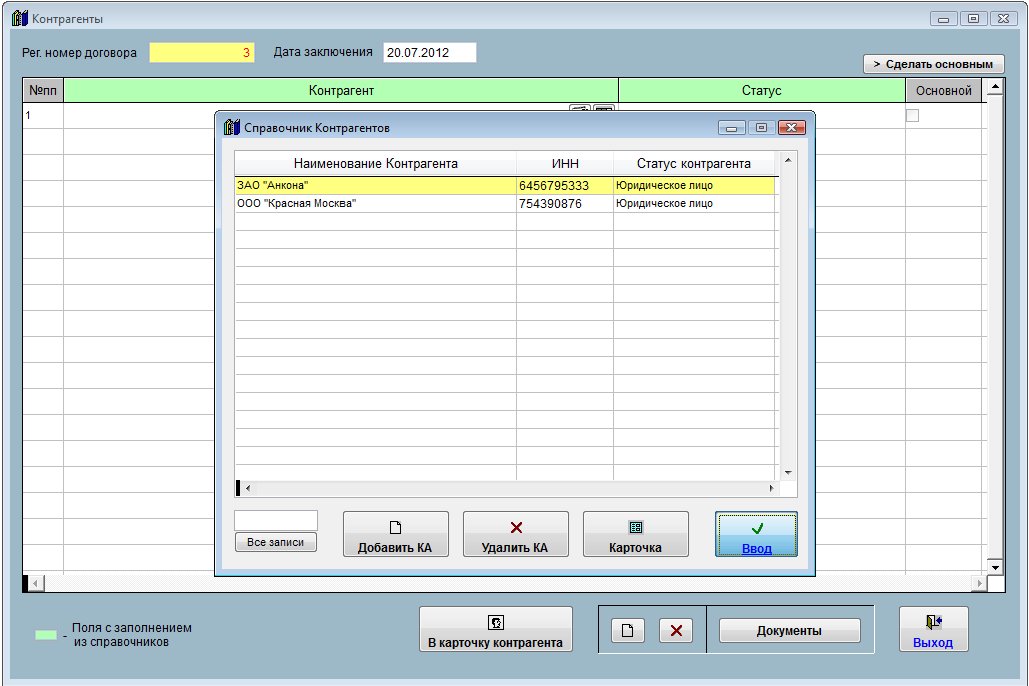
Task: Click the Справочник Контрагентов title bar icon
Action: (x=232, y=127)
